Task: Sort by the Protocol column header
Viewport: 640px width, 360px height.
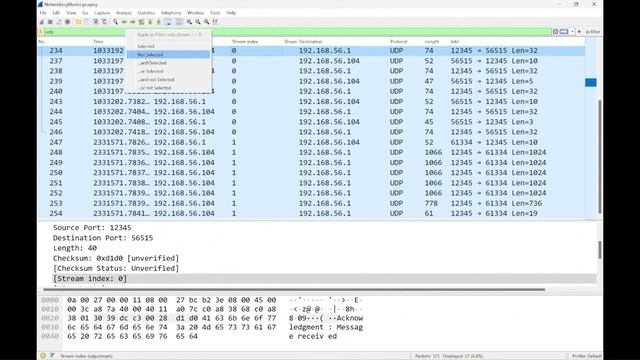Action: pos(398,42)
